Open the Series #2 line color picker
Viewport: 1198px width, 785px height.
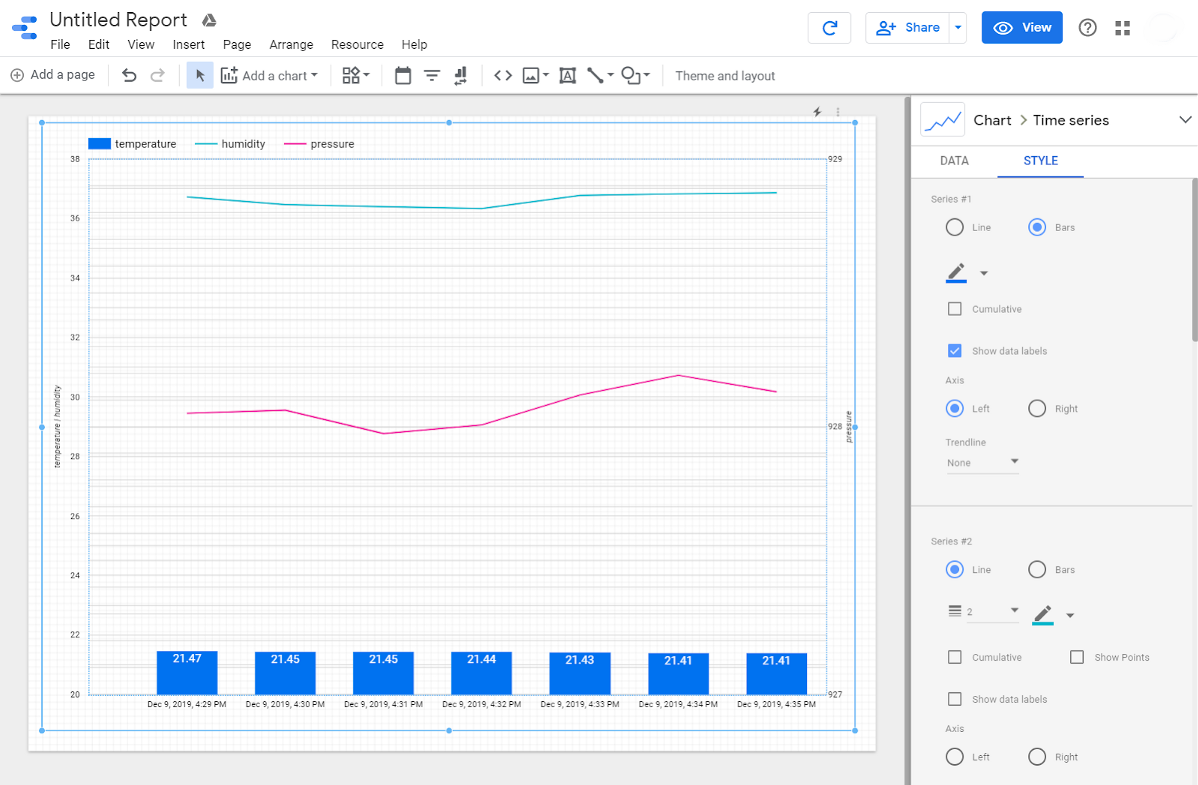[1045, 614]
